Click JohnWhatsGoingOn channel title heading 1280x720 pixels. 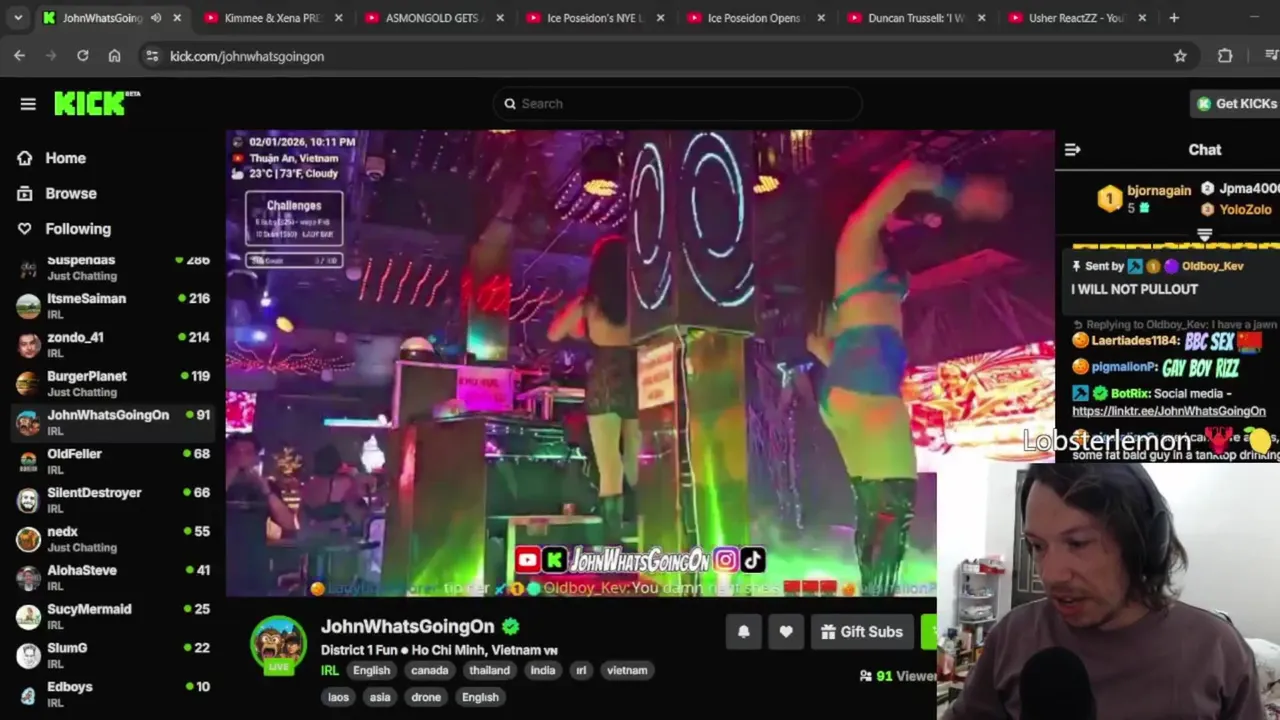pyautogui.click(x=407, y=626)
